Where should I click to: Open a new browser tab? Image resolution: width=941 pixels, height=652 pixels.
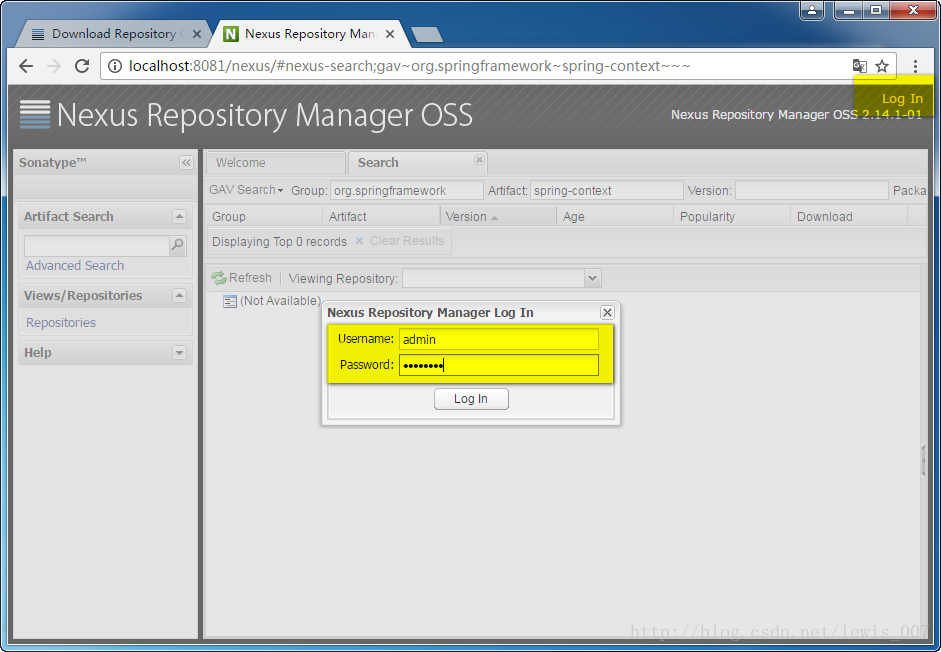427,35
